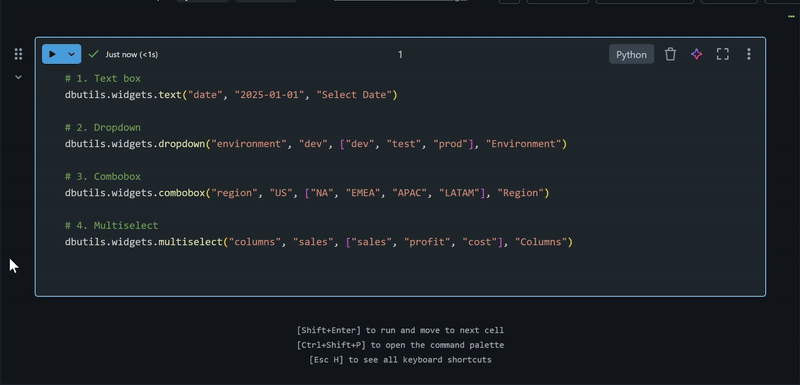Click the combobox method name

pyautogui.click(x=182, y=193)
